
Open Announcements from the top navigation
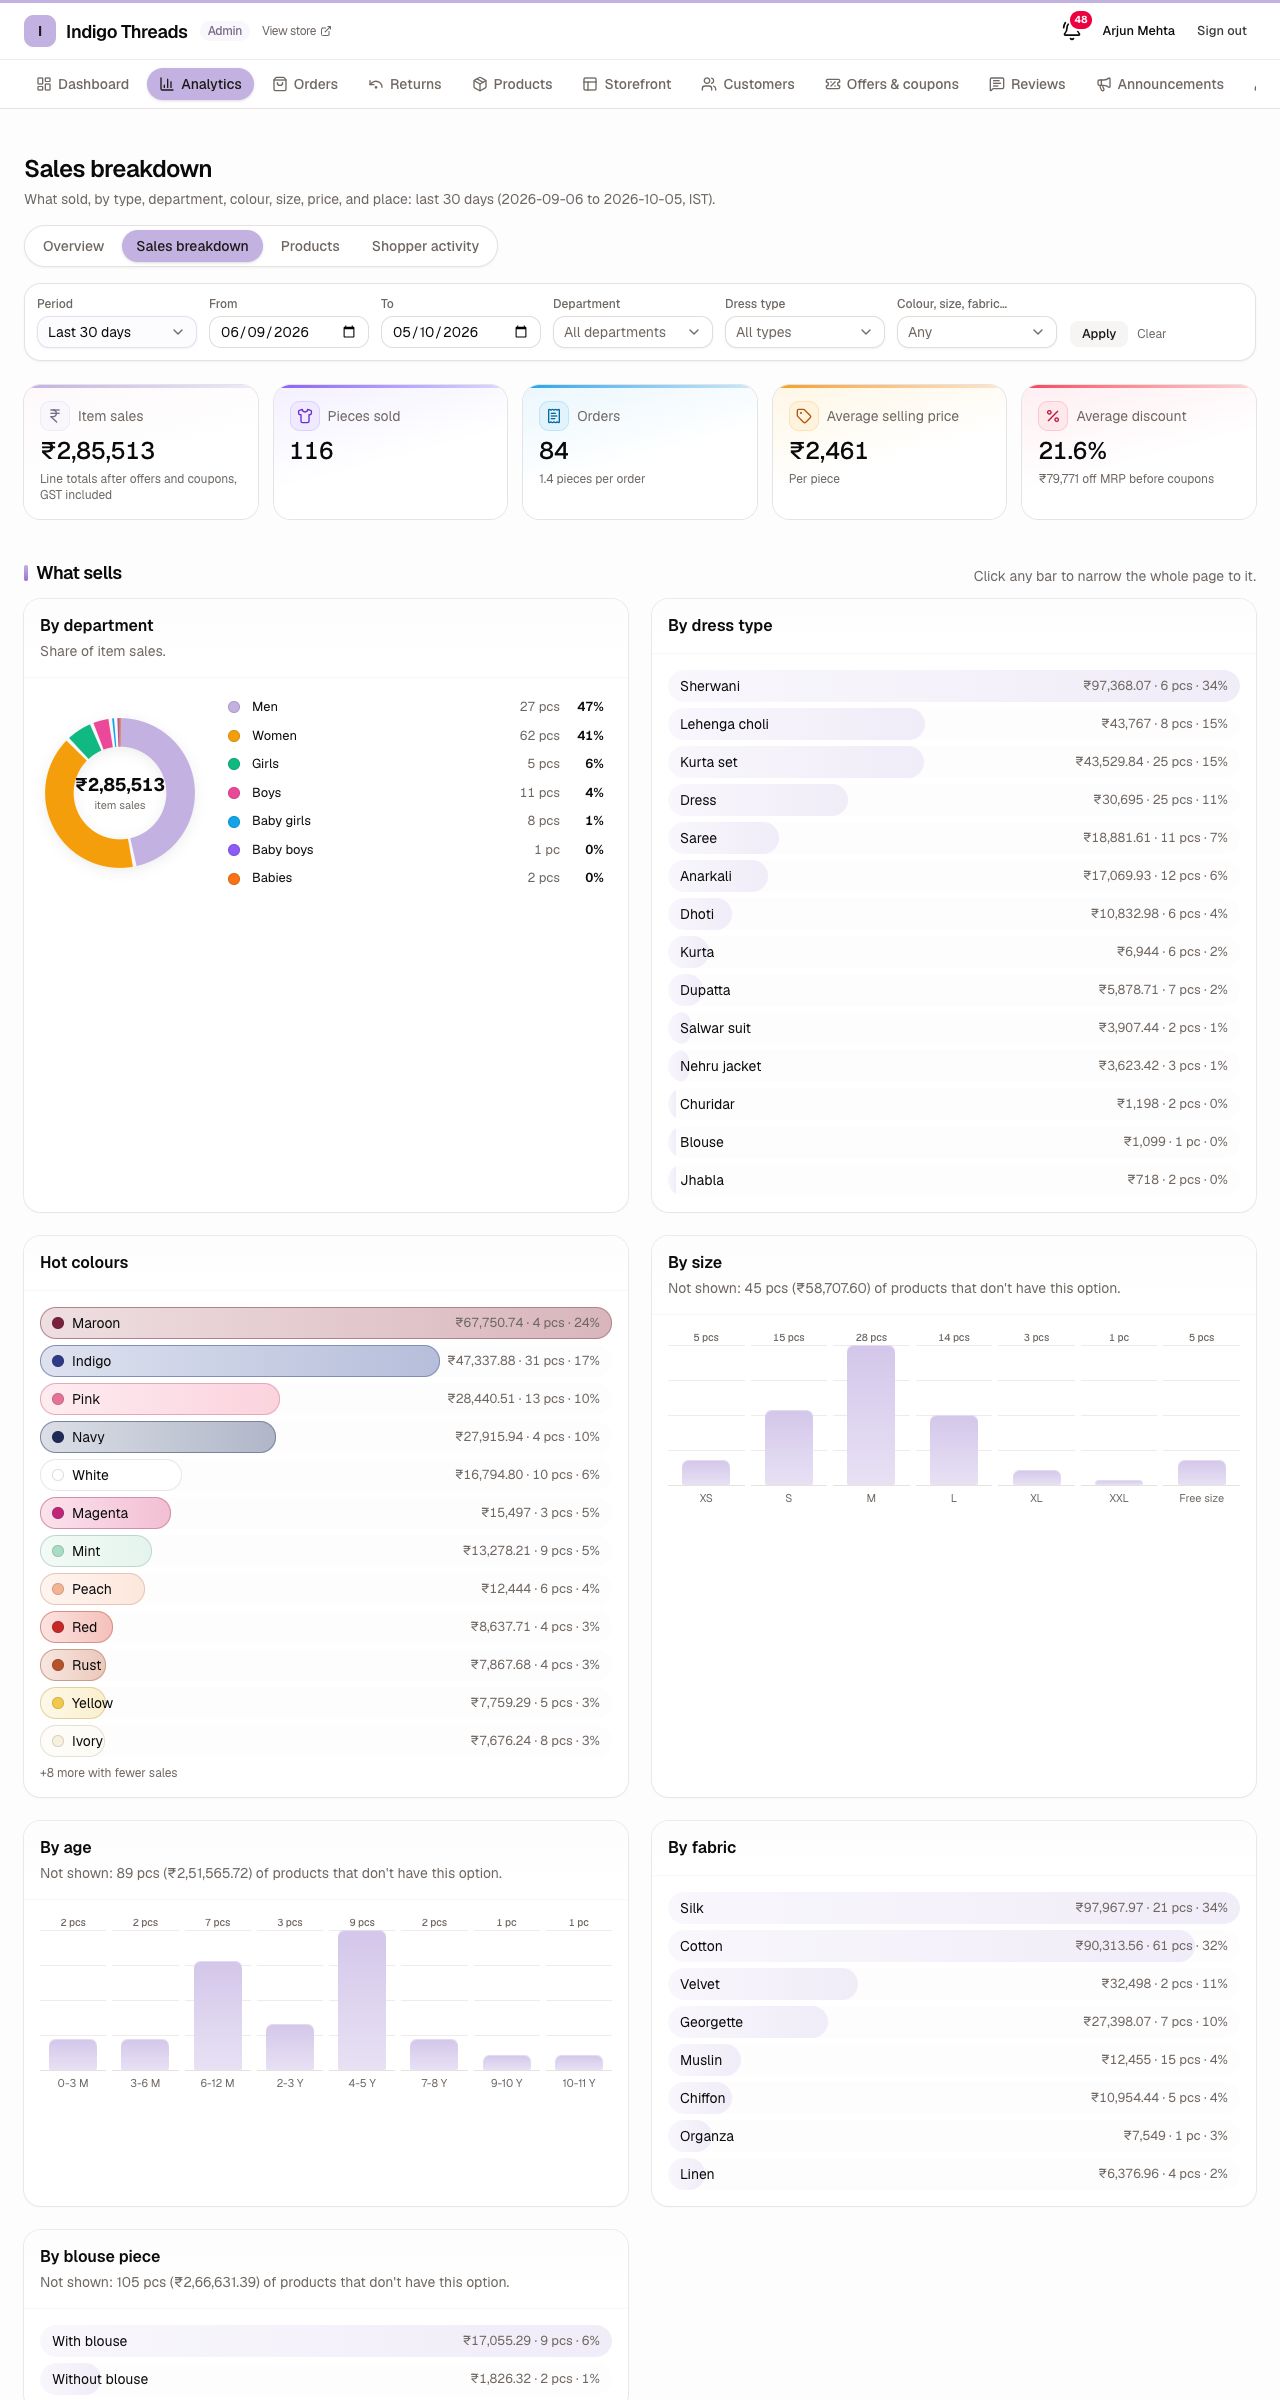pos(1160,84)
